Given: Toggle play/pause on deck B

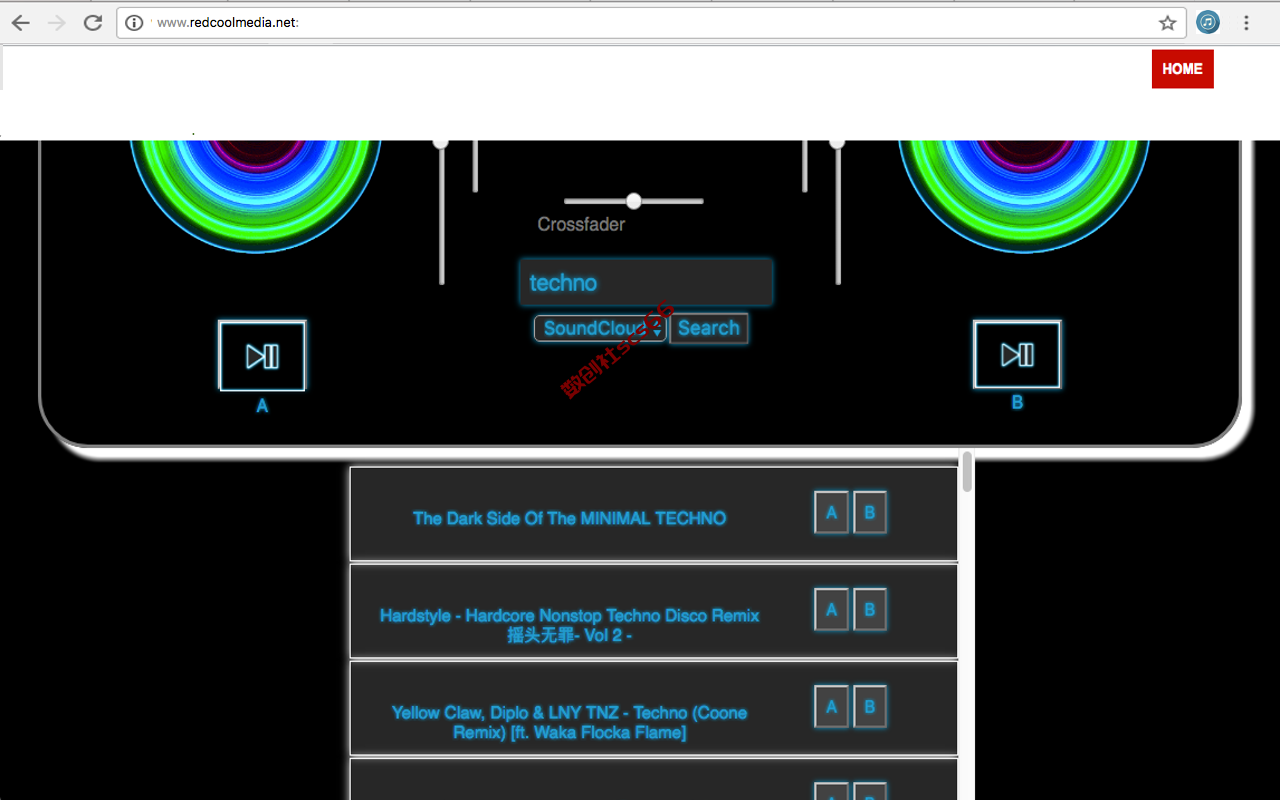Looking at the screenshot, I should point(1017,355).
